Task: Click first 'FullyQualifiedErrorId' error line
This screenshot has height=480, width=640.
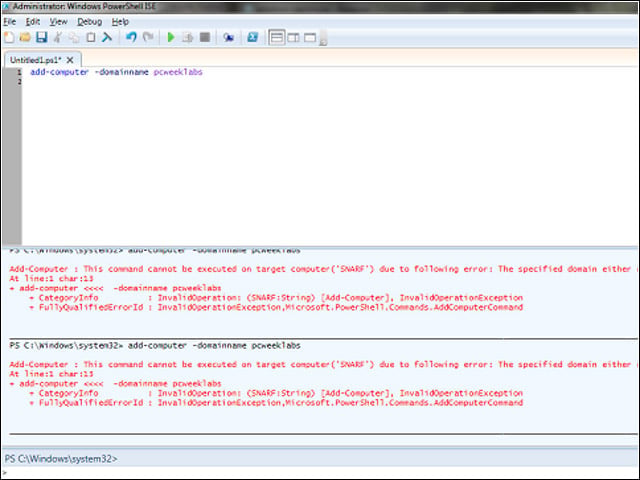Action: (x=276, y=307)
